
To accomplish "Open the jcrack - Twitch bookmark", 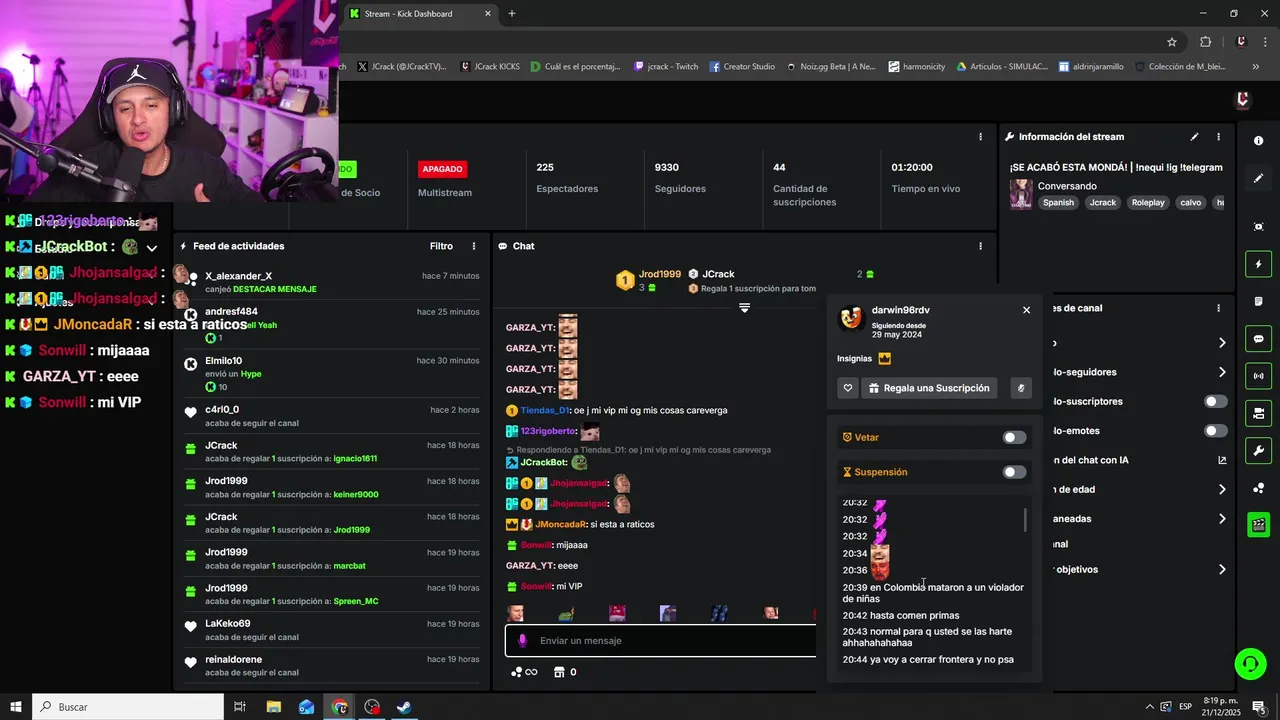I will pos(665,67).
